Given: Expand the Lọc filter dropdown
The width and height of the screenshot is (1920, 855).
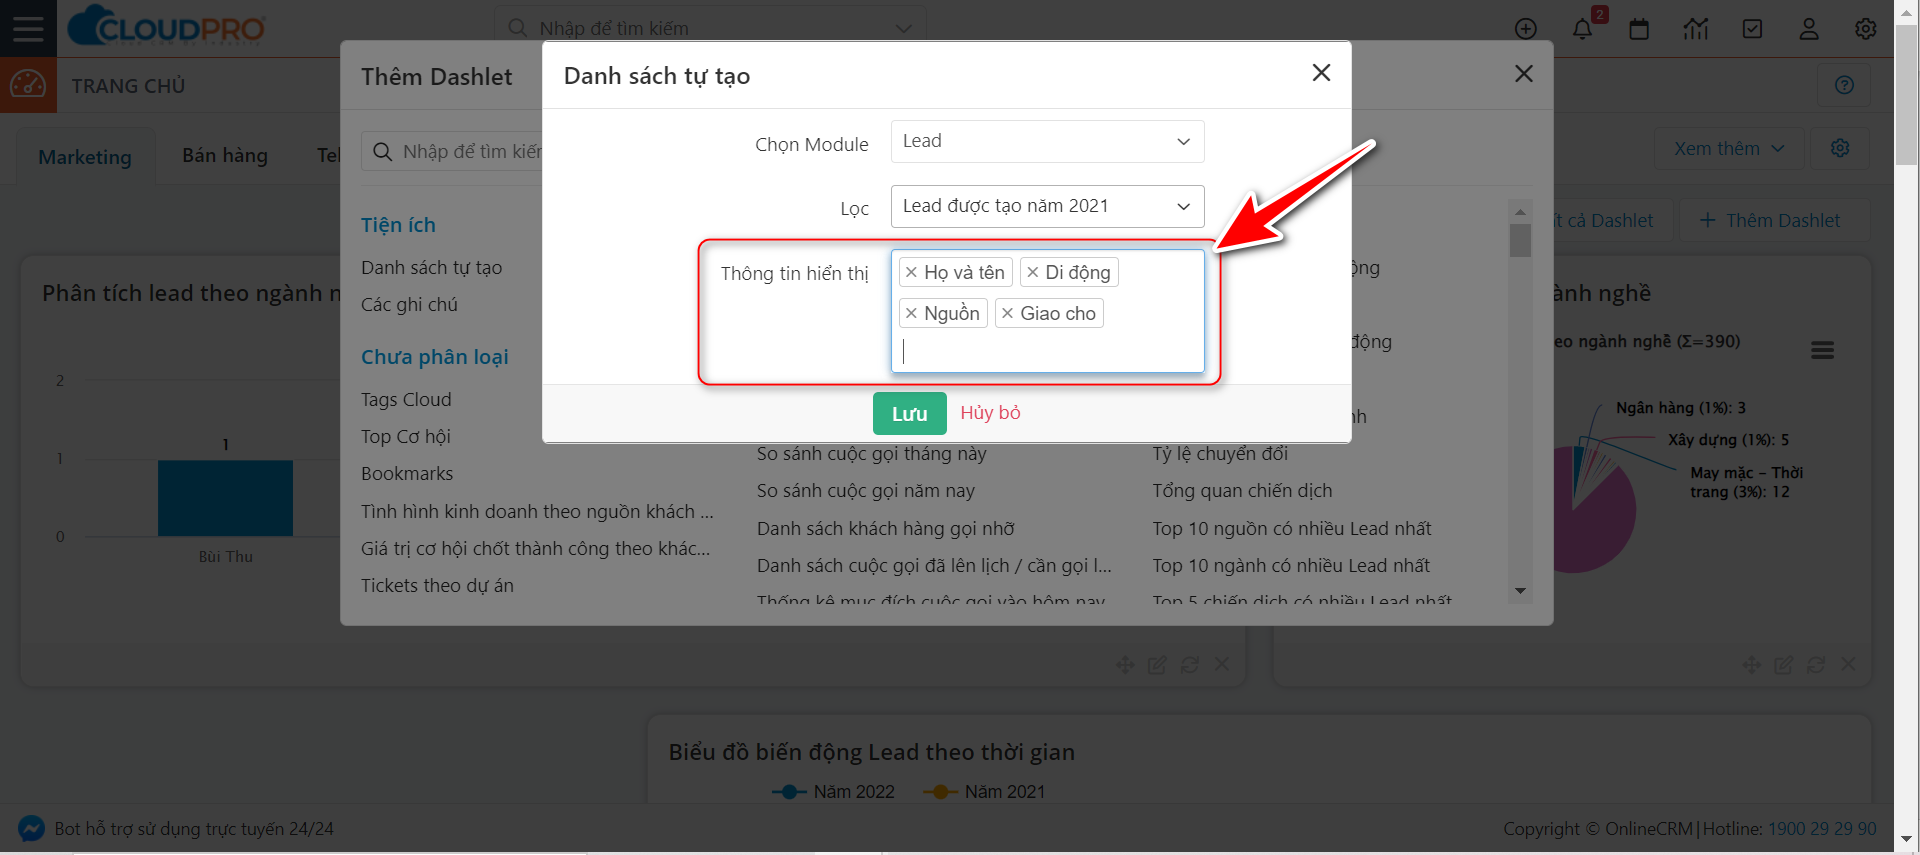Looking at the screenshot, I should [1047, 206].
